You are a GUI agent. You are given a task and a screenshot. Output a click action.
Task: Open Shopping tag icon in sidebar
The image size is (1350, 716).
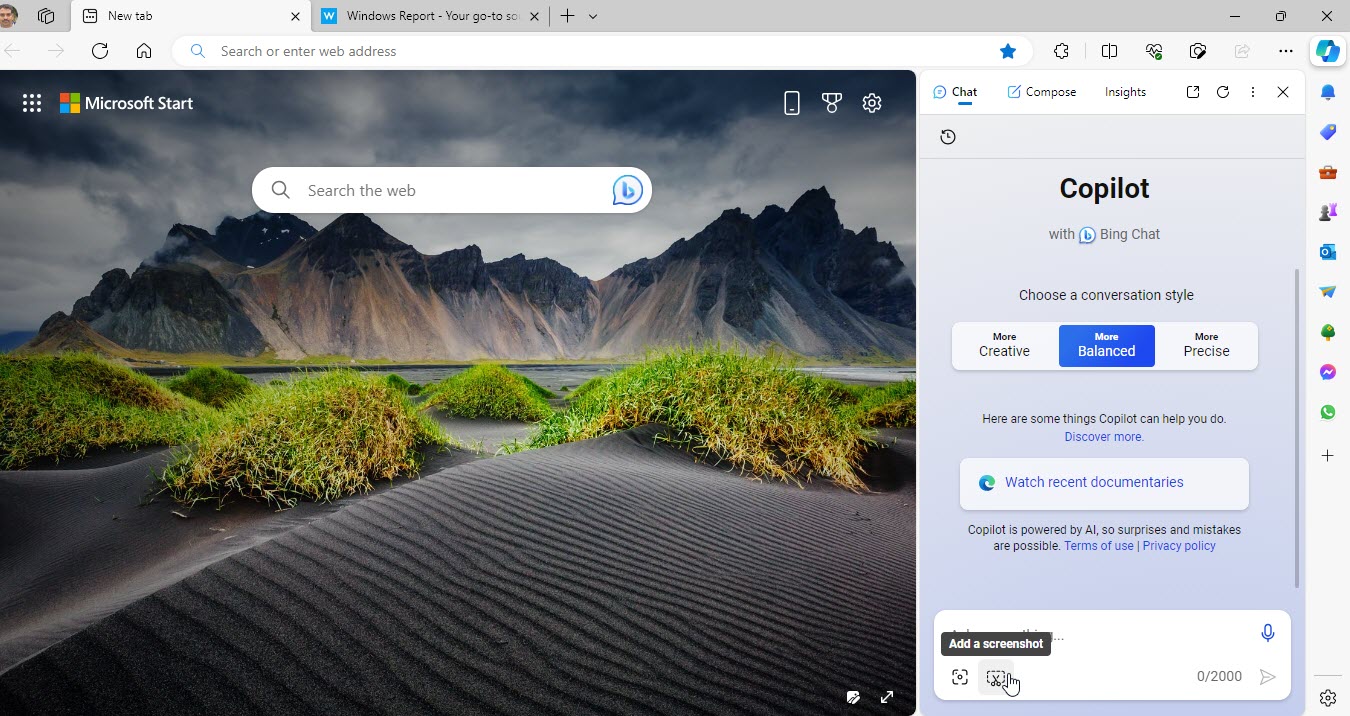click(x=1328, y=132)
